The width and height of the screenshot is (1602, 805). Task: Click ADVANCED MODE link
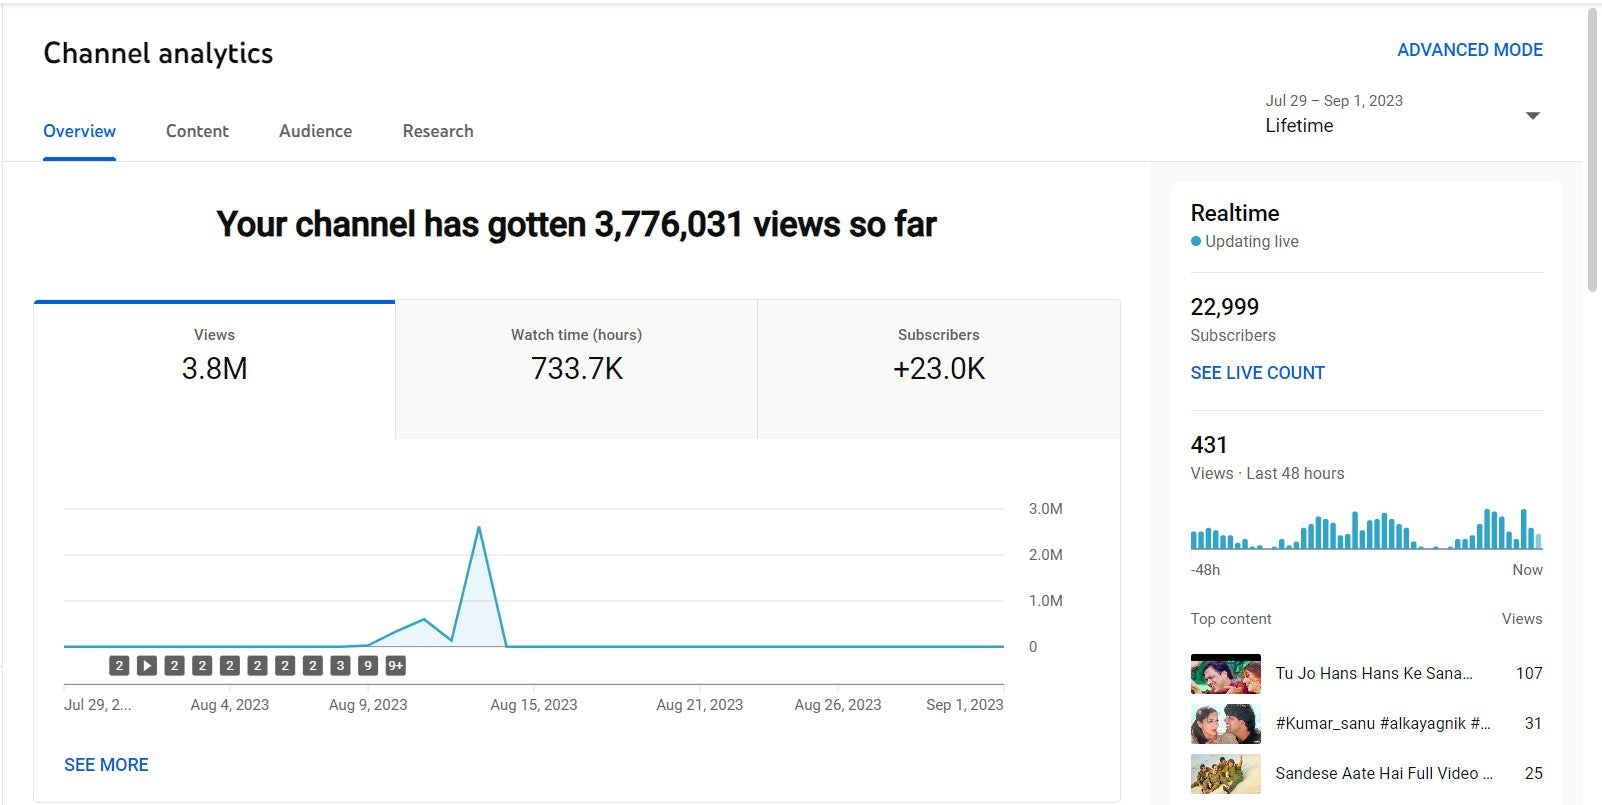(1469, 50)
